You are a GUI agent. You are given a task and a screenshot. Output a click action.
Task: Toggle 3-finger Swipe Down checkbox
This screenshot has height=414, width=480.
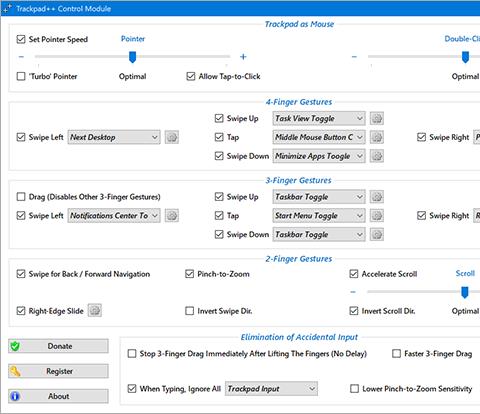click(x=219, y=234)
